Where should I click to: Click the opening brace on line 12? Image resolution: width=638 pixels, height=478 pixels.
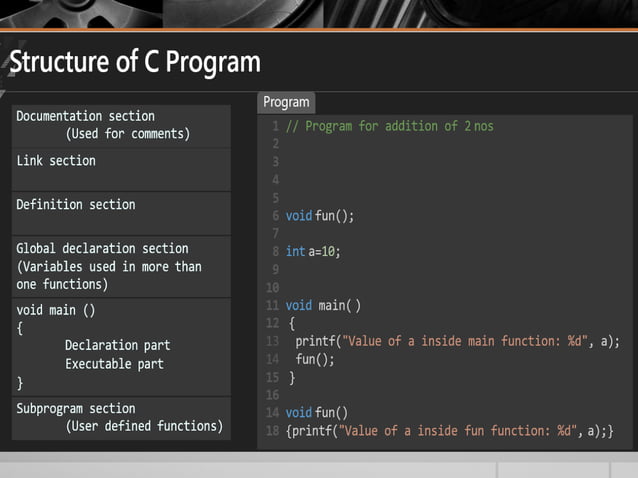tap(291, 323)
